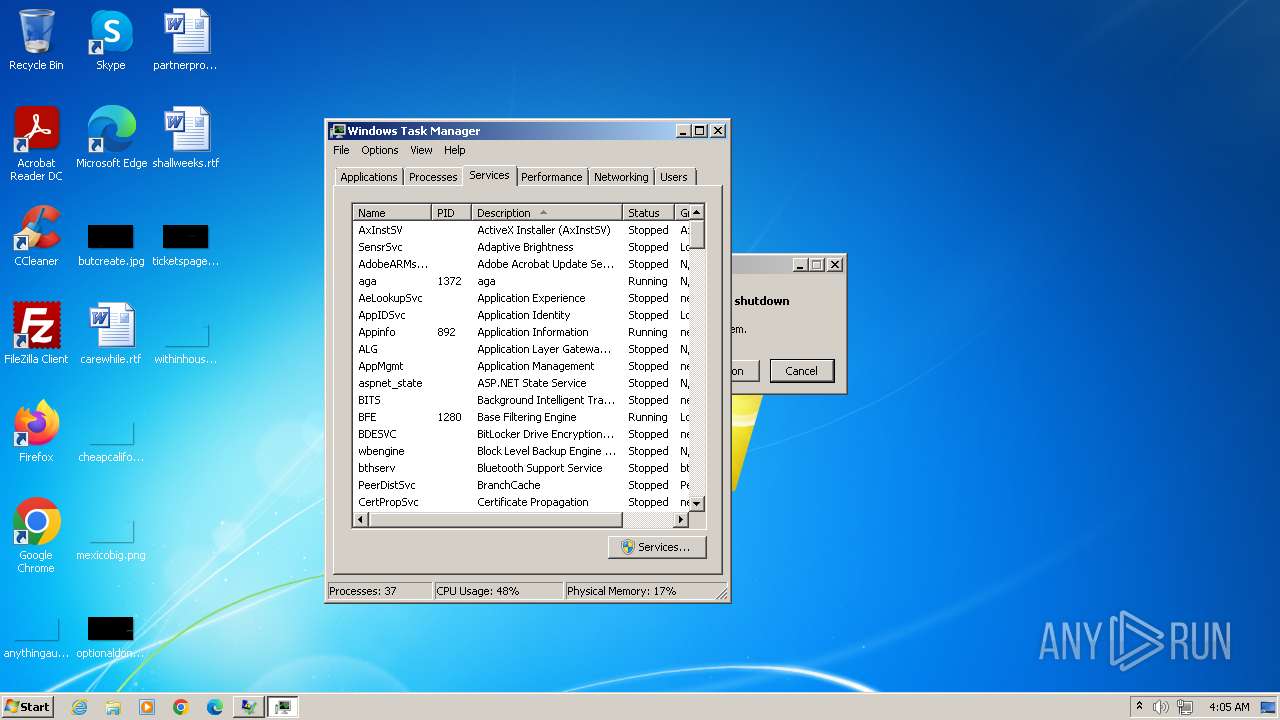This screenshot has width=1280, height=720.
Task: Open Edge from the taskbar
Action: tap(215, 707)
